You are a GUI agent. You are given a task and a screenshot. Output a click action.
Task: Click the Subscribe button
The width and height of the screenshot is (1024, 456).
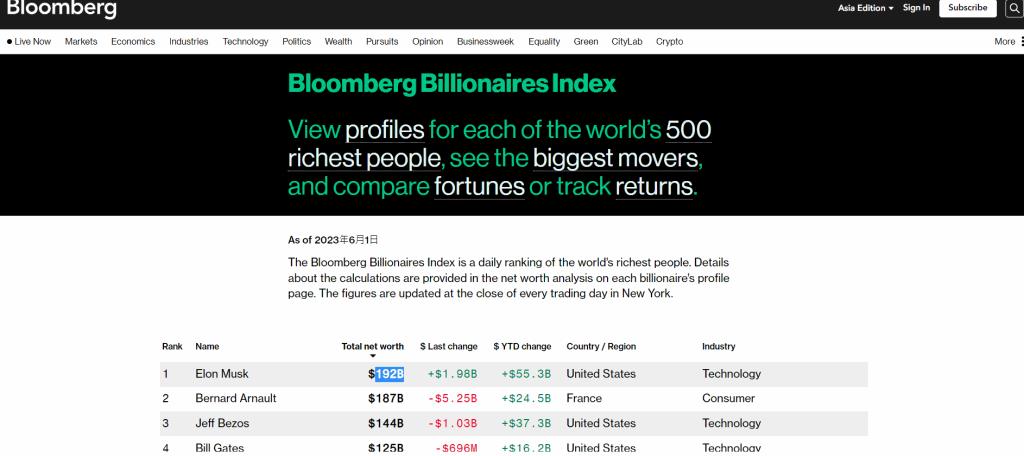[967, 8]
